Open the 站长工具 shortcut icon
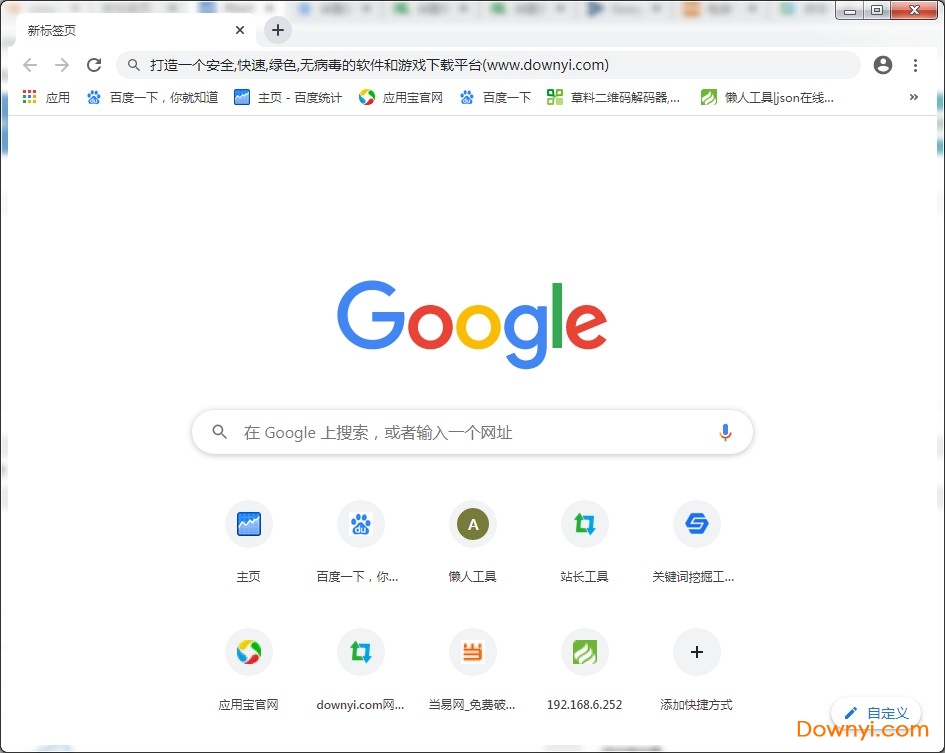This screenshot has height=753, width=945. tap(584, 524)
